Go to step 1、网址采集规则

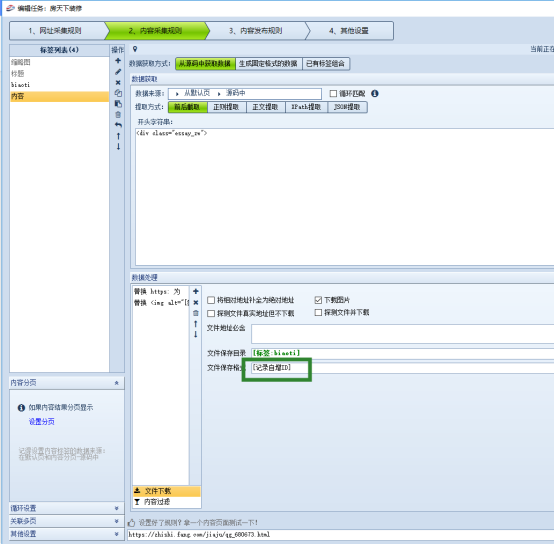pyautogui.click(x=55, y=31)
